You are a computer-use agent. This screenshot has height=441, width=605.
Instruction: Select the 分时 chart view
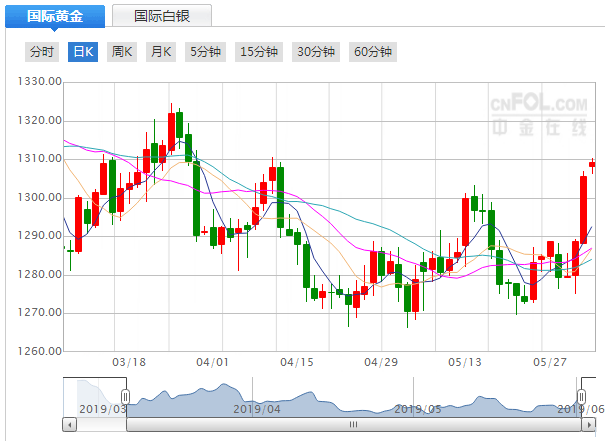point(42,52)
